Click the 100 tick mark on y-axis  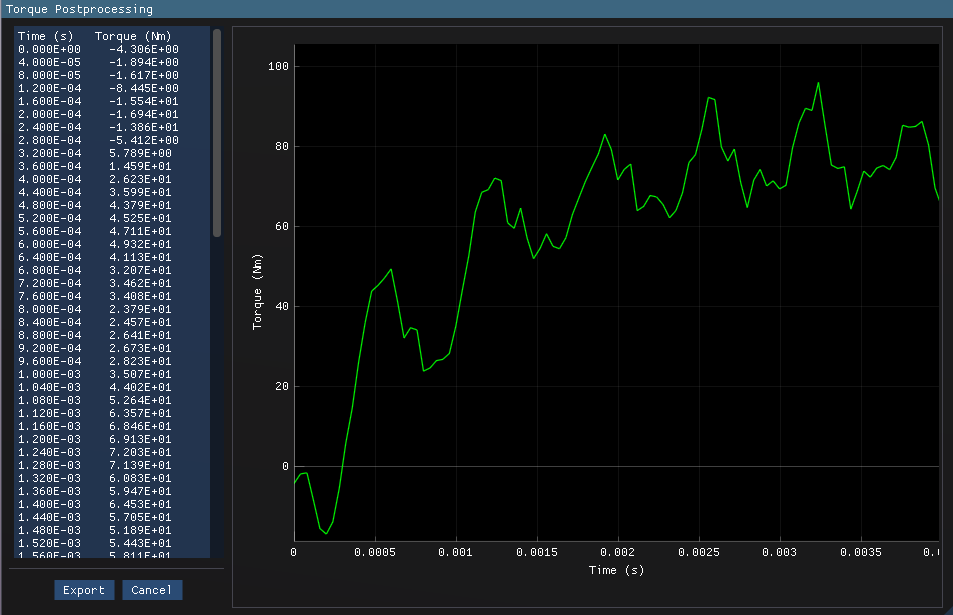click(x=277, y=65)
